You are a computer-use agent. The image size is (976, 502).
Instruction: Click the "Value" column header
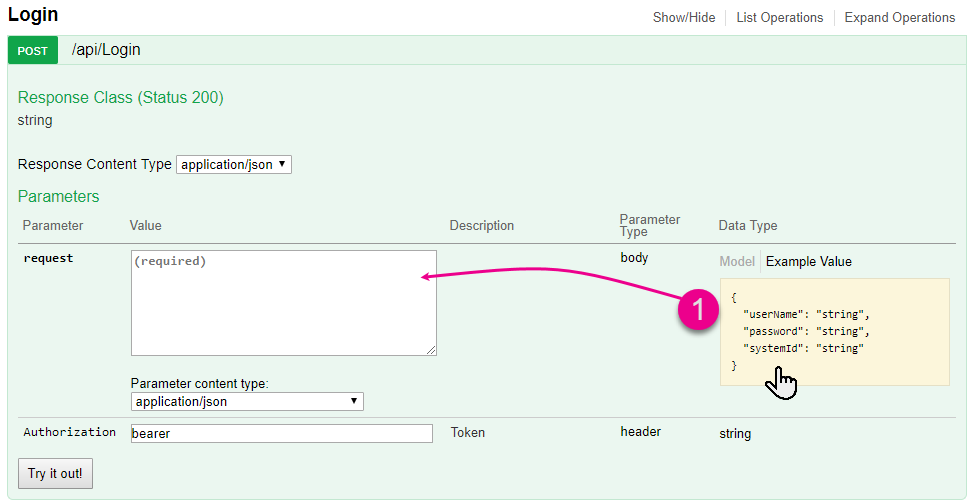(145, 225)
